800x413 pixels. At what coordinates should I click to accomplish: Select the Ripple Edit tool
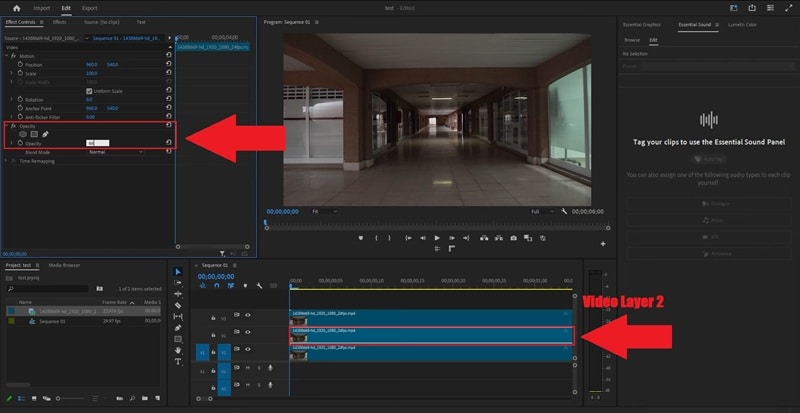(178, 294)
